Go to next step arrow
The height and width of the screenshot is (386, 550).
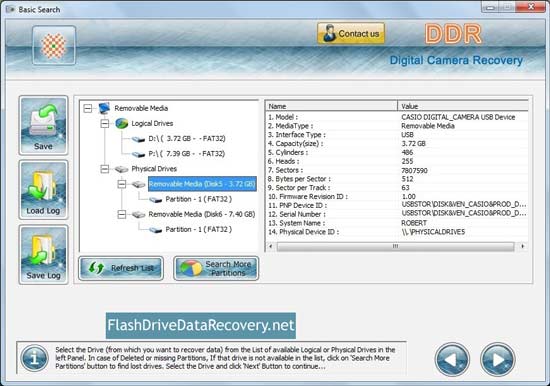tap(497, 359)
